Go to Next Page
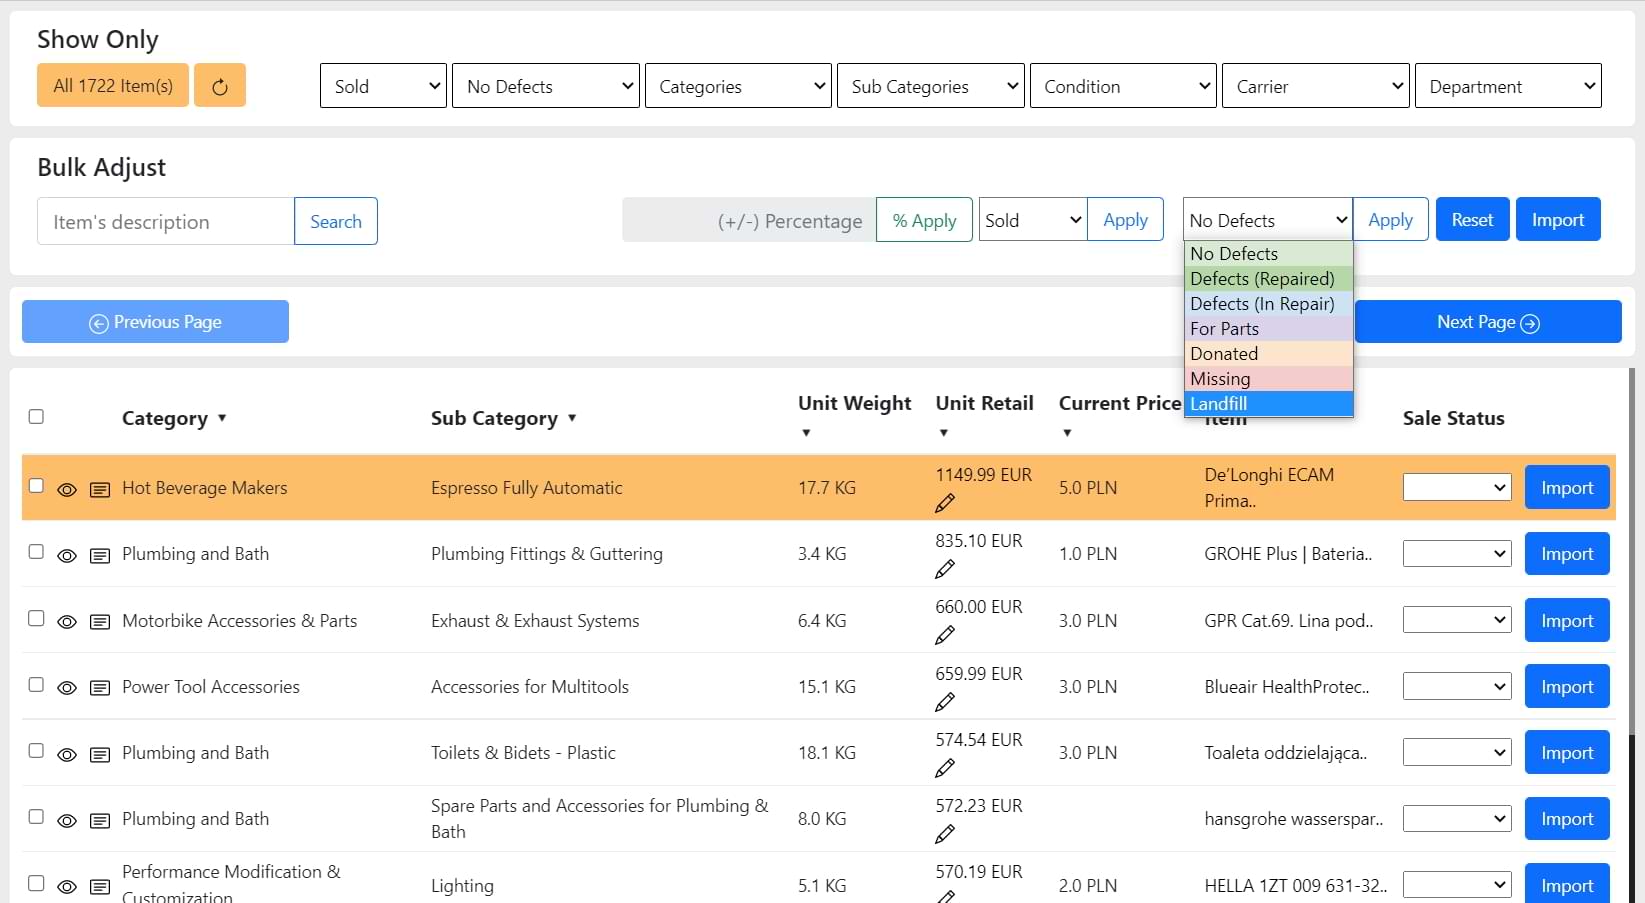This screenshot has width=1645, height=903. tap(1487, 322)
